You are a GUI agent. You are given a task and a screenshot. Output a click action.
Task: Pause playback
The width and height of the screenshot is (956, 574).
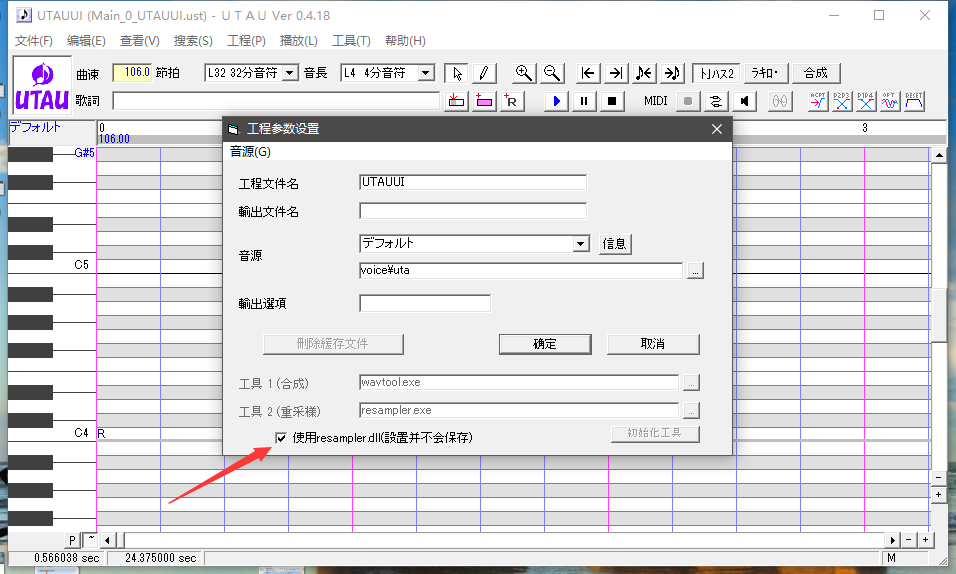584,101
